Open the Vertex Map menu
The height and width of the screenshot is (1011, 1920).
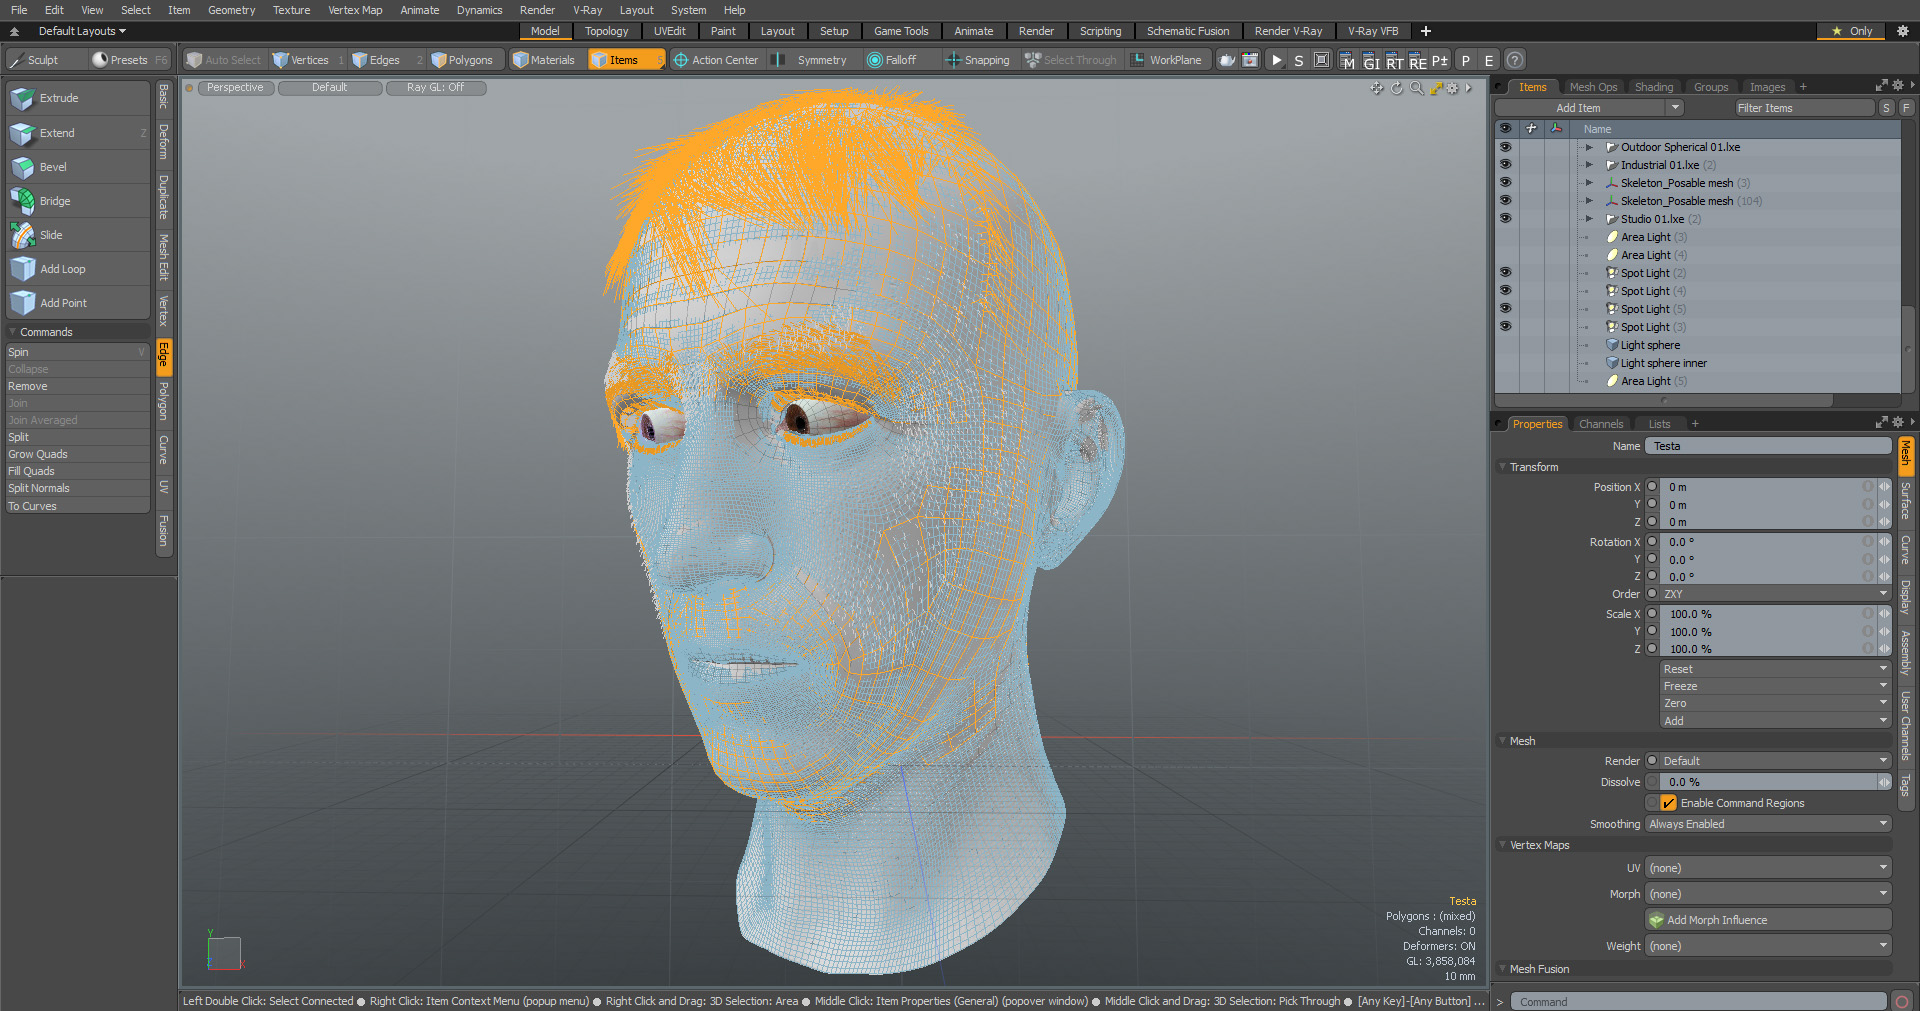(x=355, y=10)
